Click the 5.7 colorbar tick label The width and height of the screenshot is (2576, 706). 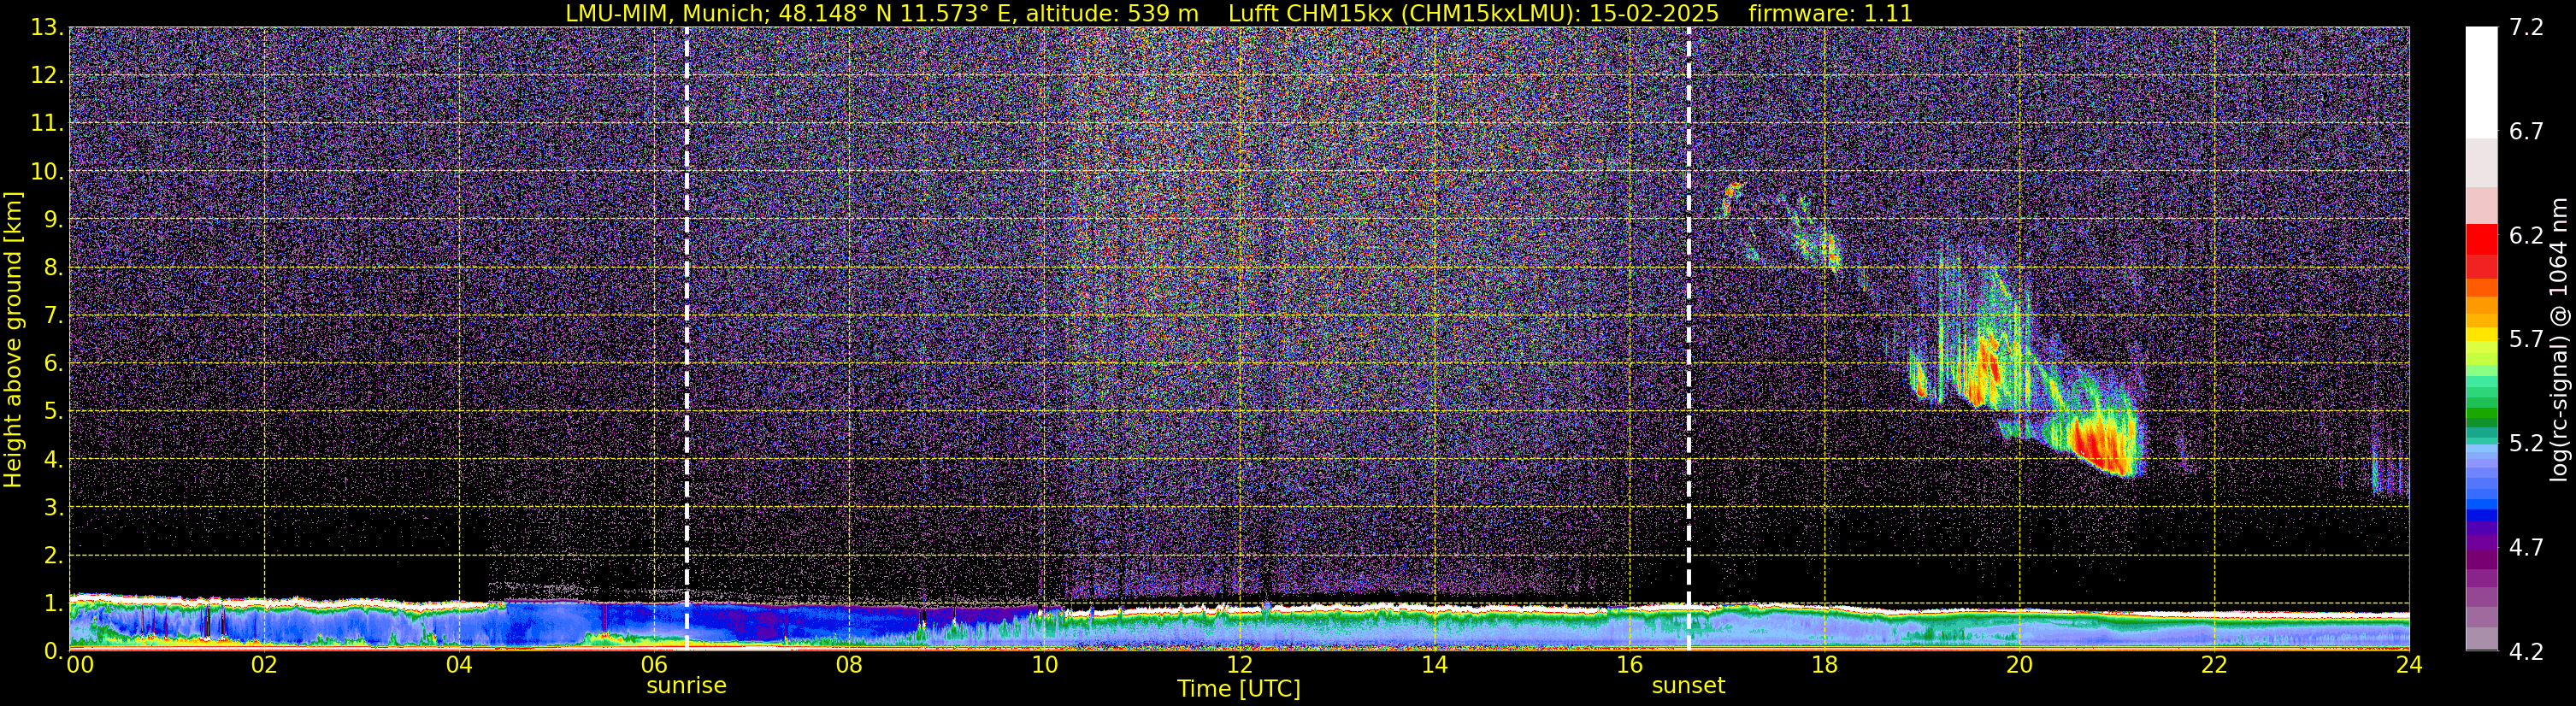tap(2526, 340)
